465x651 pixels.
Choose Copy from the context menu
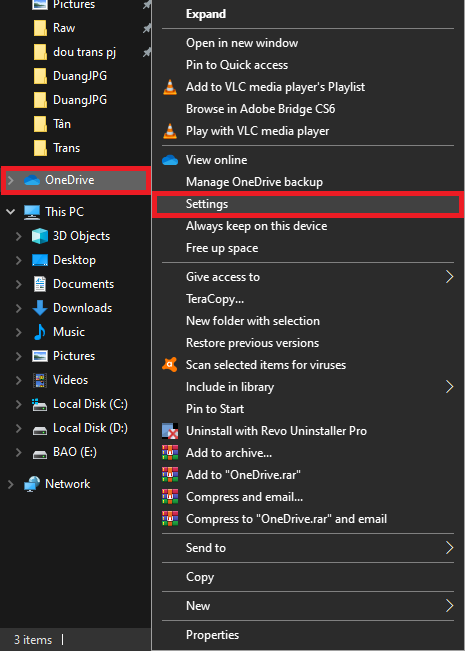[x=308, y=577]
